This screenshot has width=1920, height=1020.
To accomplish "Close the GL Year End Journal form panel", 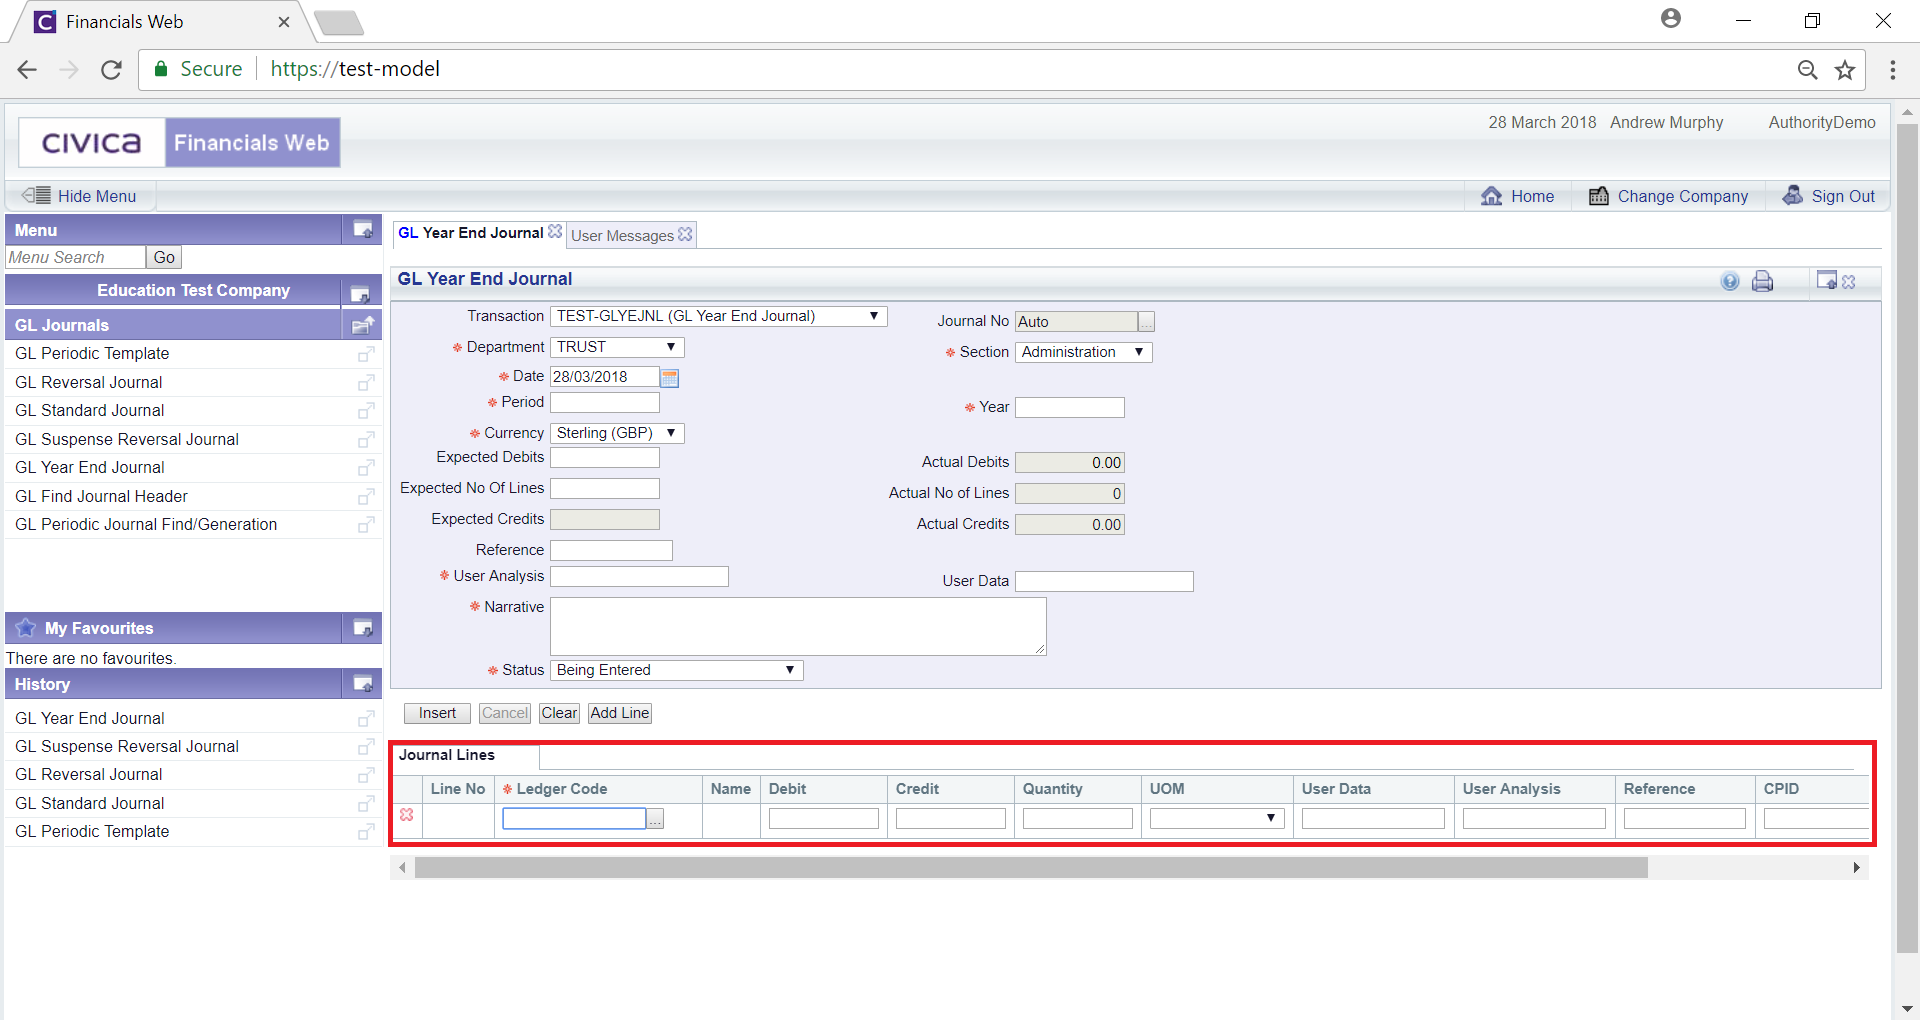I will point(1849,282).
